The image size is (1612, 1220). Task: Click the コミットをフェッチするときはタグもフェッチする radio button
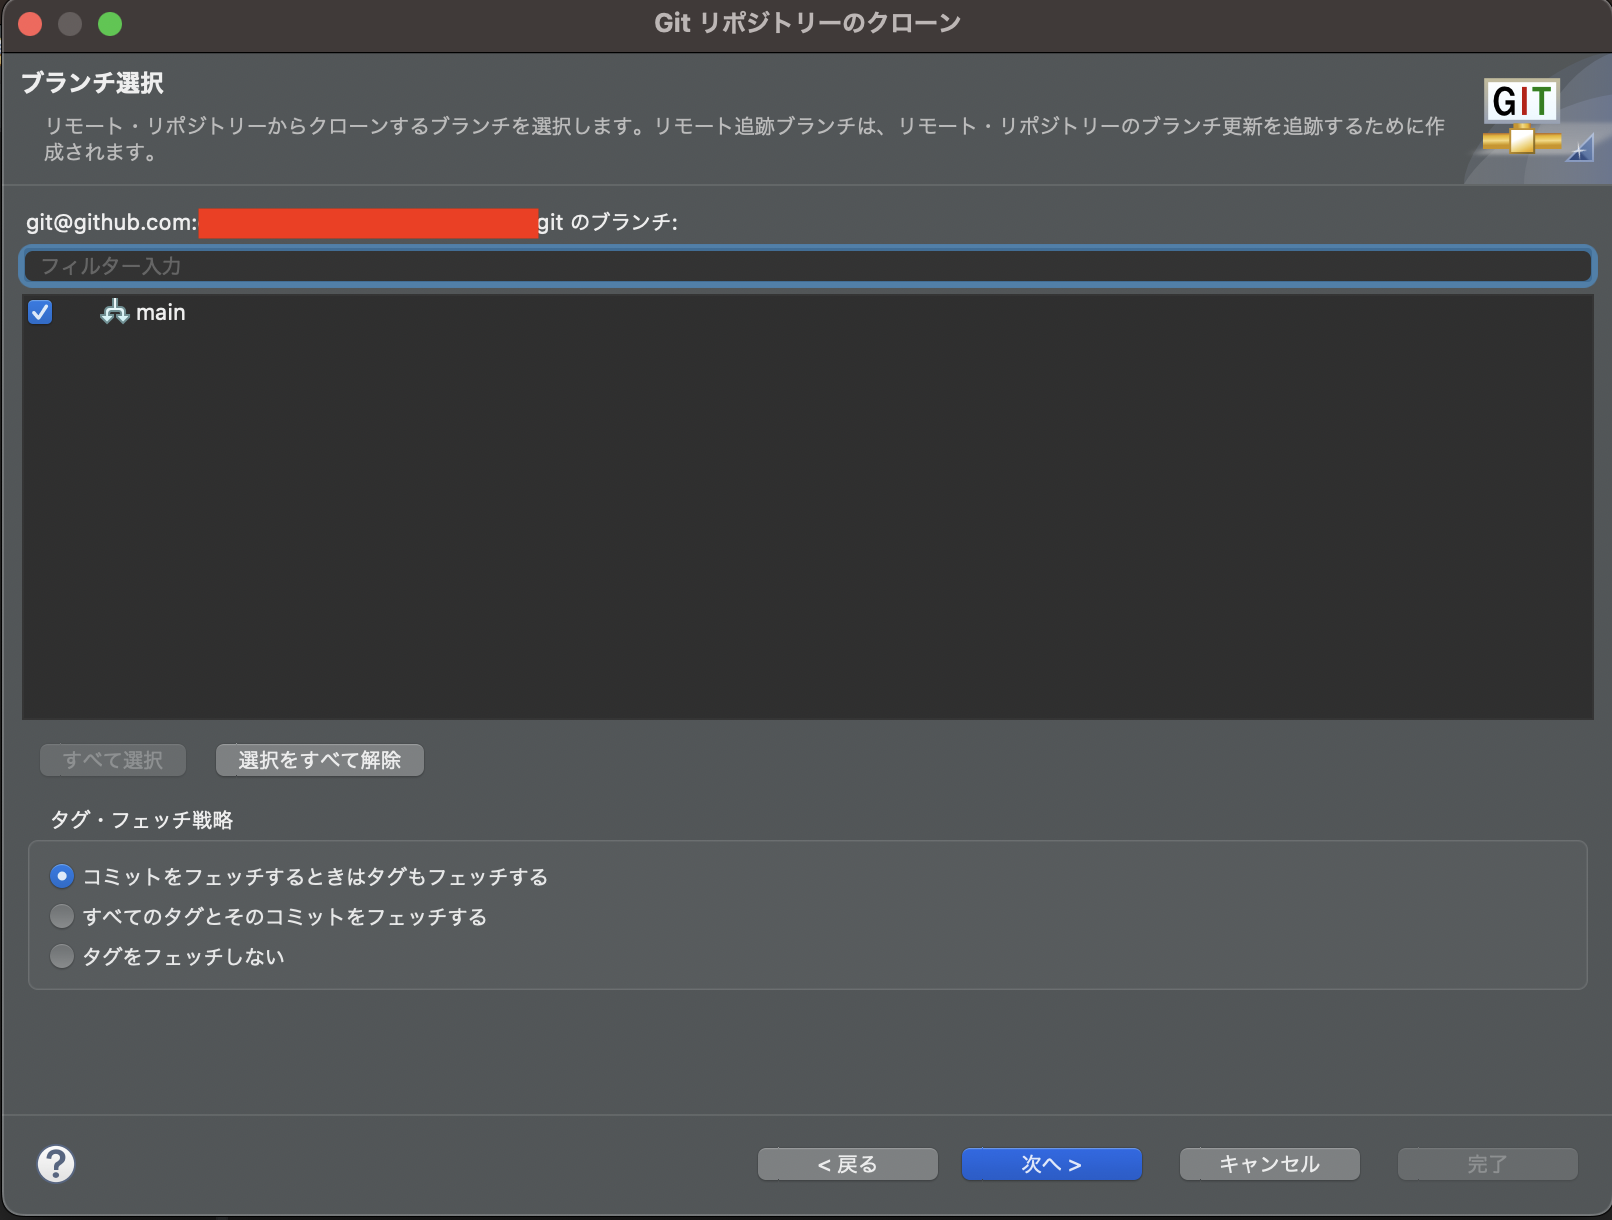(x=61, y=875)
